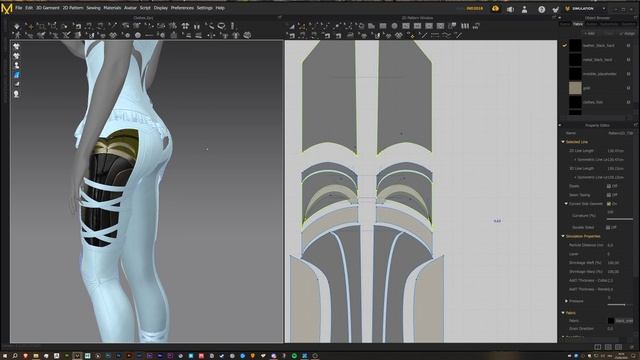This screenshot has width=640, height=360.
Task: Open the shopping cart store icon
Action: 555,9
